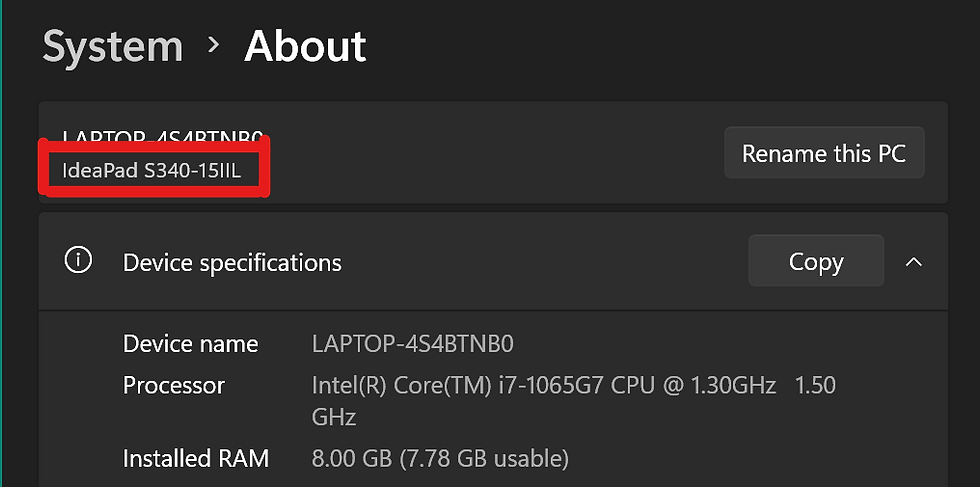
Task: Click the info icon beside Device specifications
Action: [78, 260]
